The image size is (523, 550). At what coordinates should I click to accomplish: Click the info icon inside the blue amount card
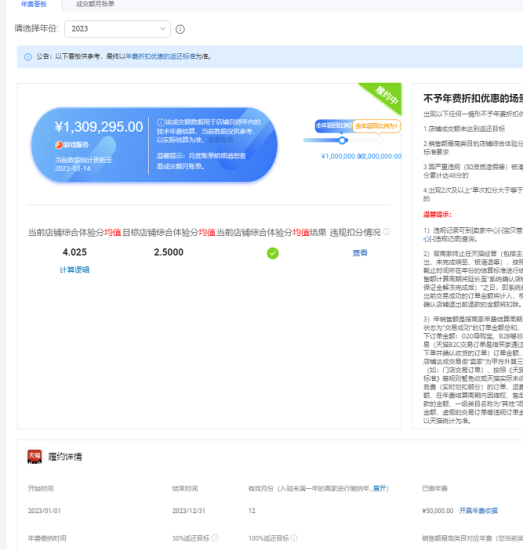point(161,122)
